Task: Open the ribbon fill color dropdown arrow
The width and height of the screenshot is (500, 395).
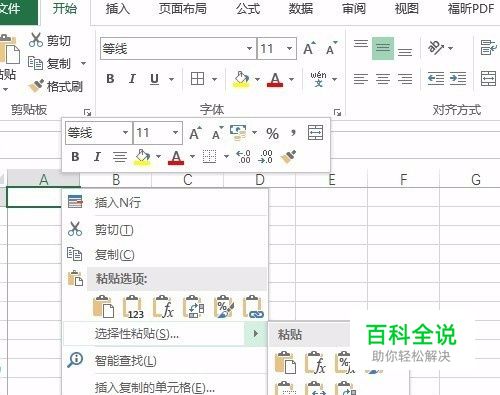Action: [x=257, y=79]
